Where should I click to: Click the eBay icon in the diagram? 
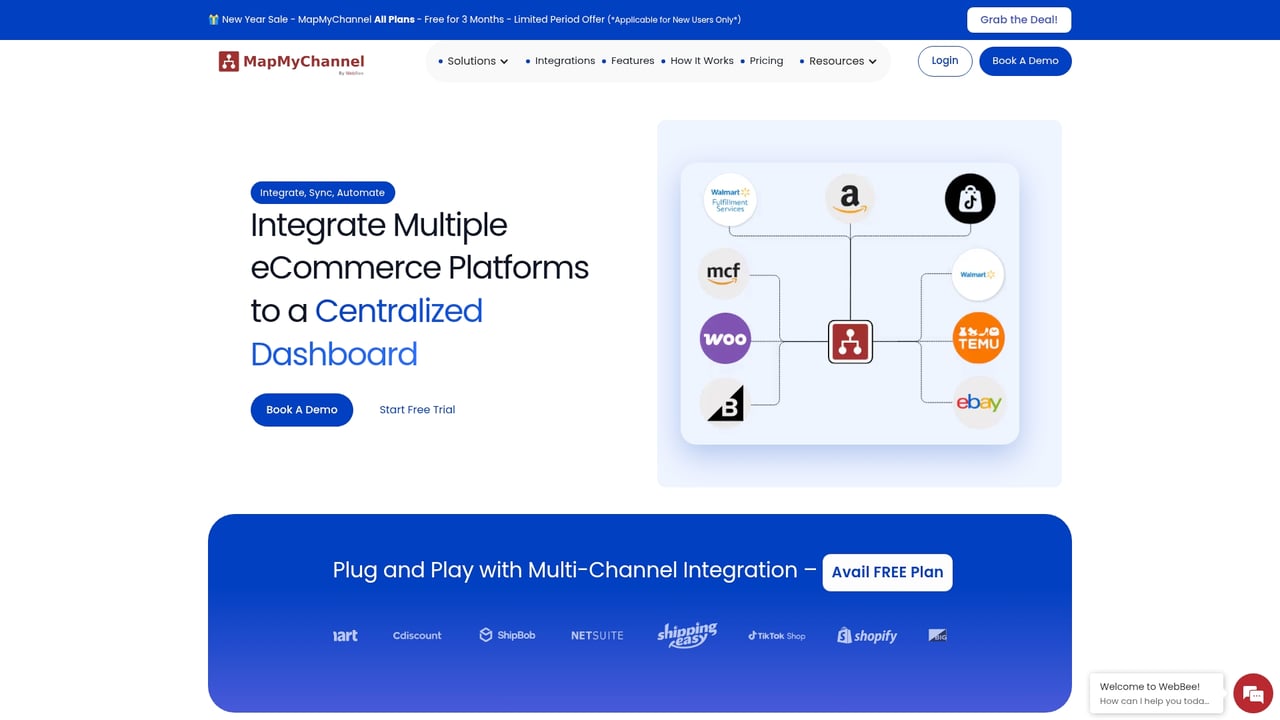point(978,401)
